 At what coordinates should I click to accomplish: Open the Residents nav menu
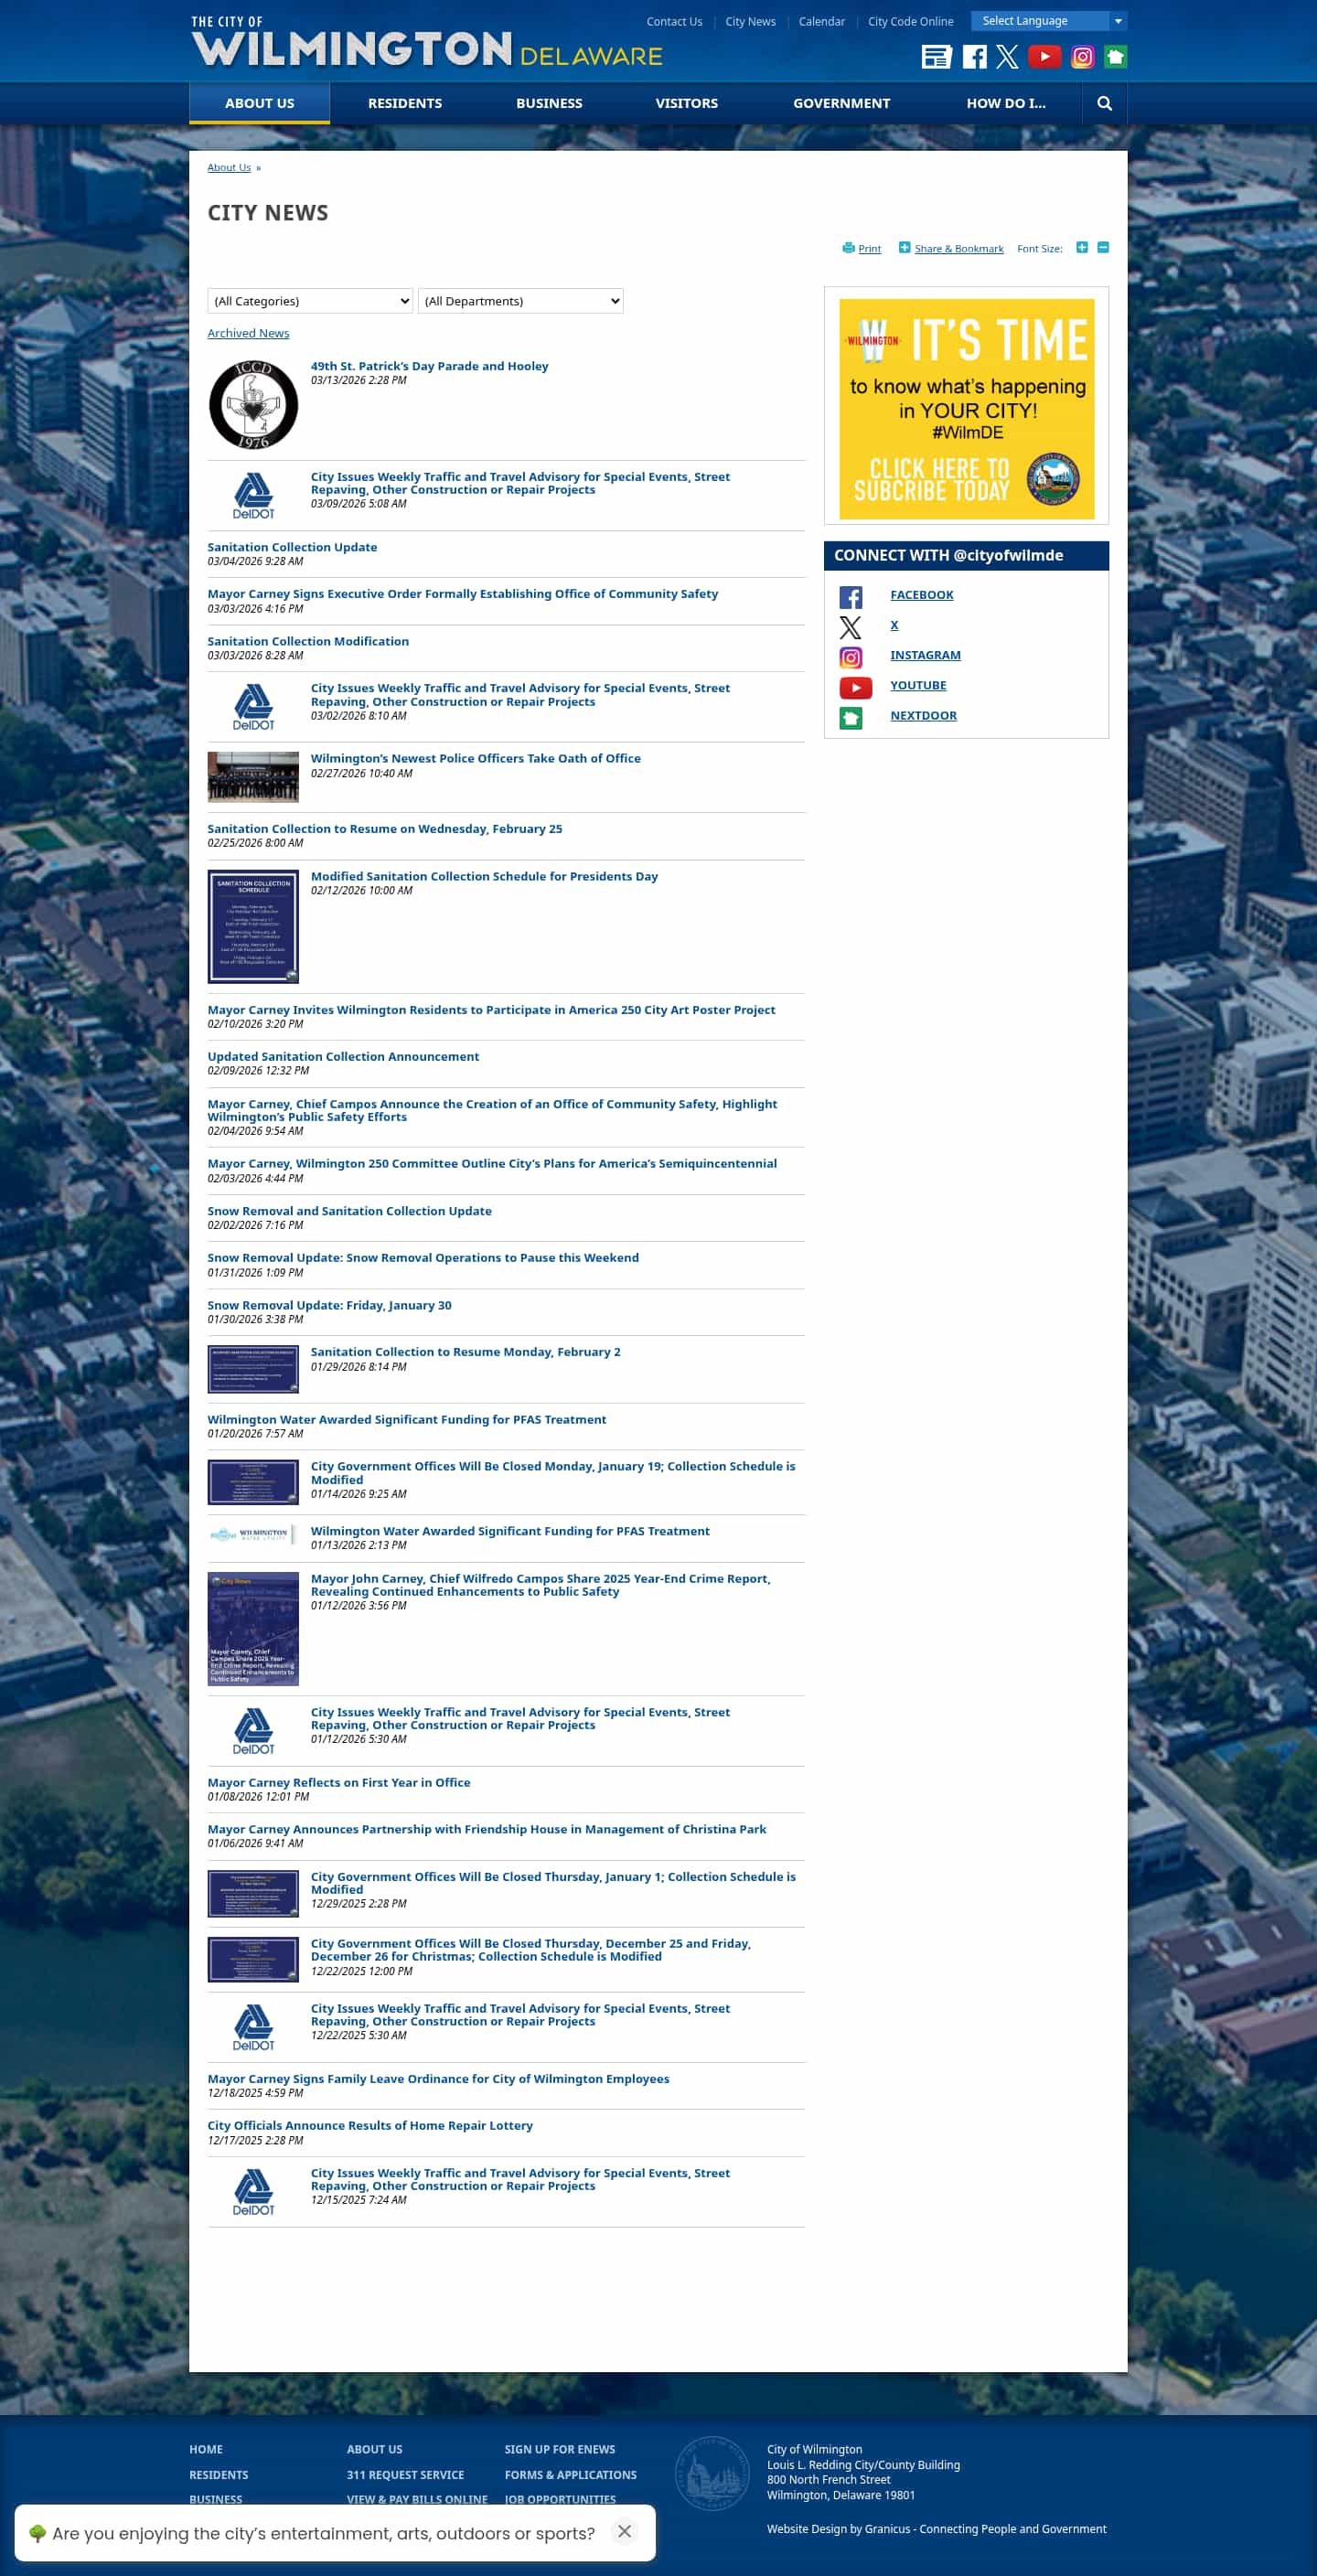click(404, 103)
